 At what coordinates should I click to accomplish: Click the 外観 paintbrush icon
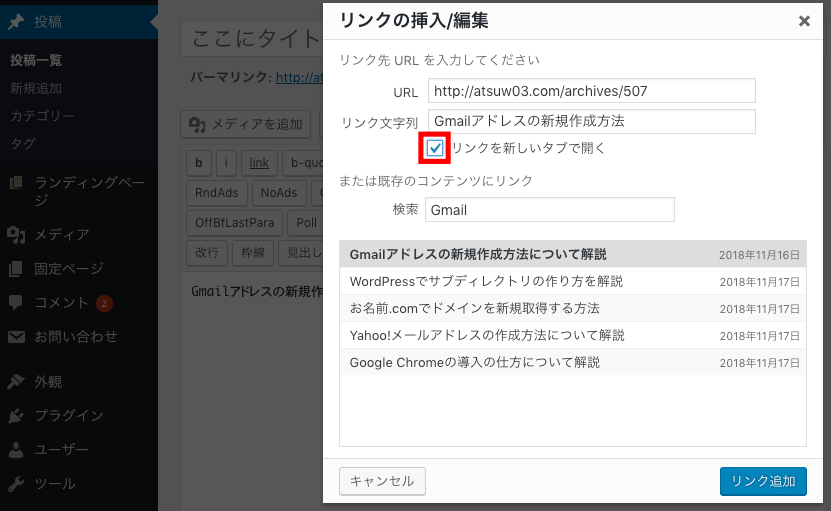tap(16, 381)
